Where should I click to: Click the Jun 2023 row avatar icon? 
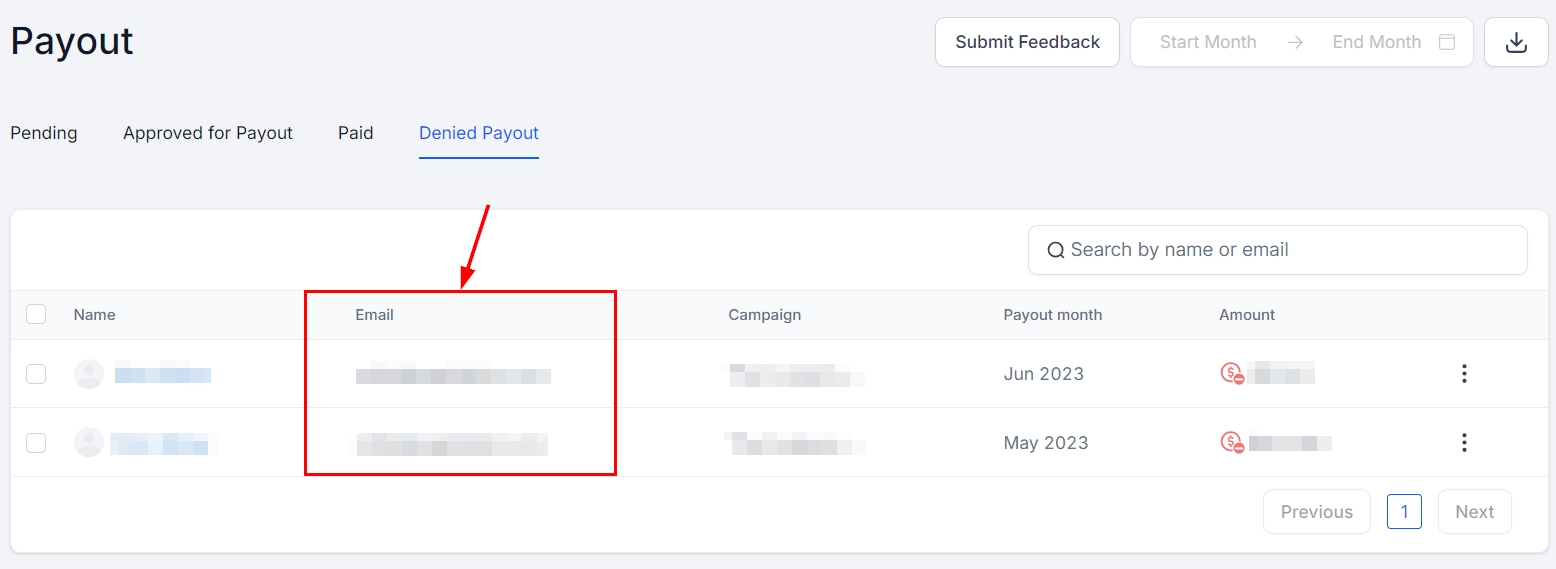click(89, 374)
